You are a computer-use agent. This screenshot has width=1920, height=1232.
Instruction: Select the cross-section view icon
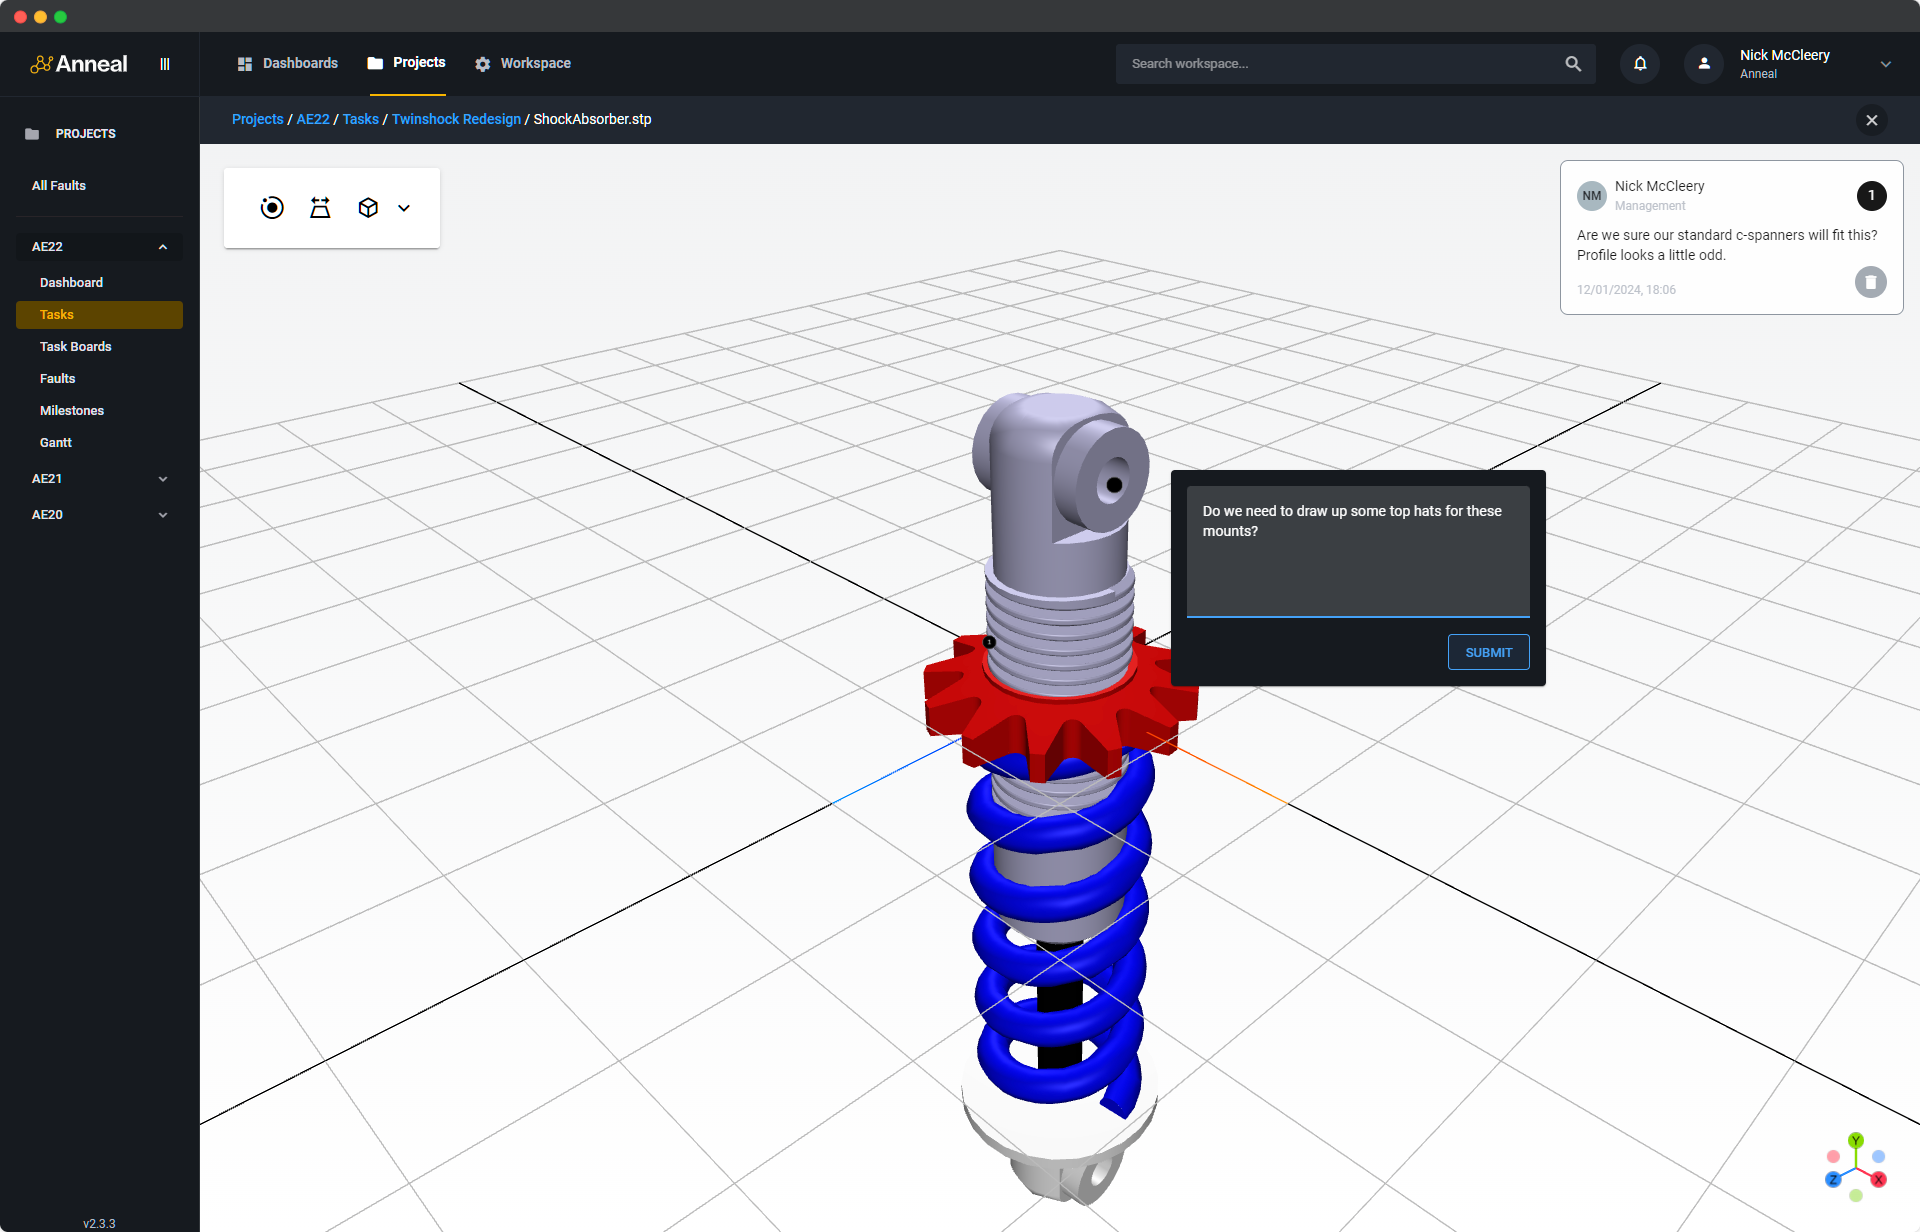pyautogui.click(x=319, y=207)
